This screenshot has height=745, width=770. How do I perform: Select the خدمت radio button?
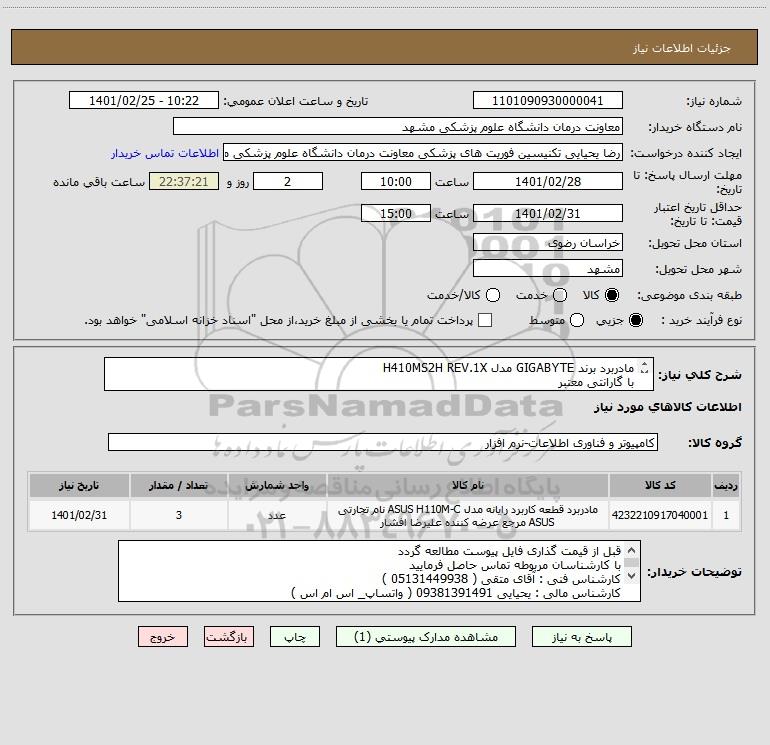click(560, 295)
